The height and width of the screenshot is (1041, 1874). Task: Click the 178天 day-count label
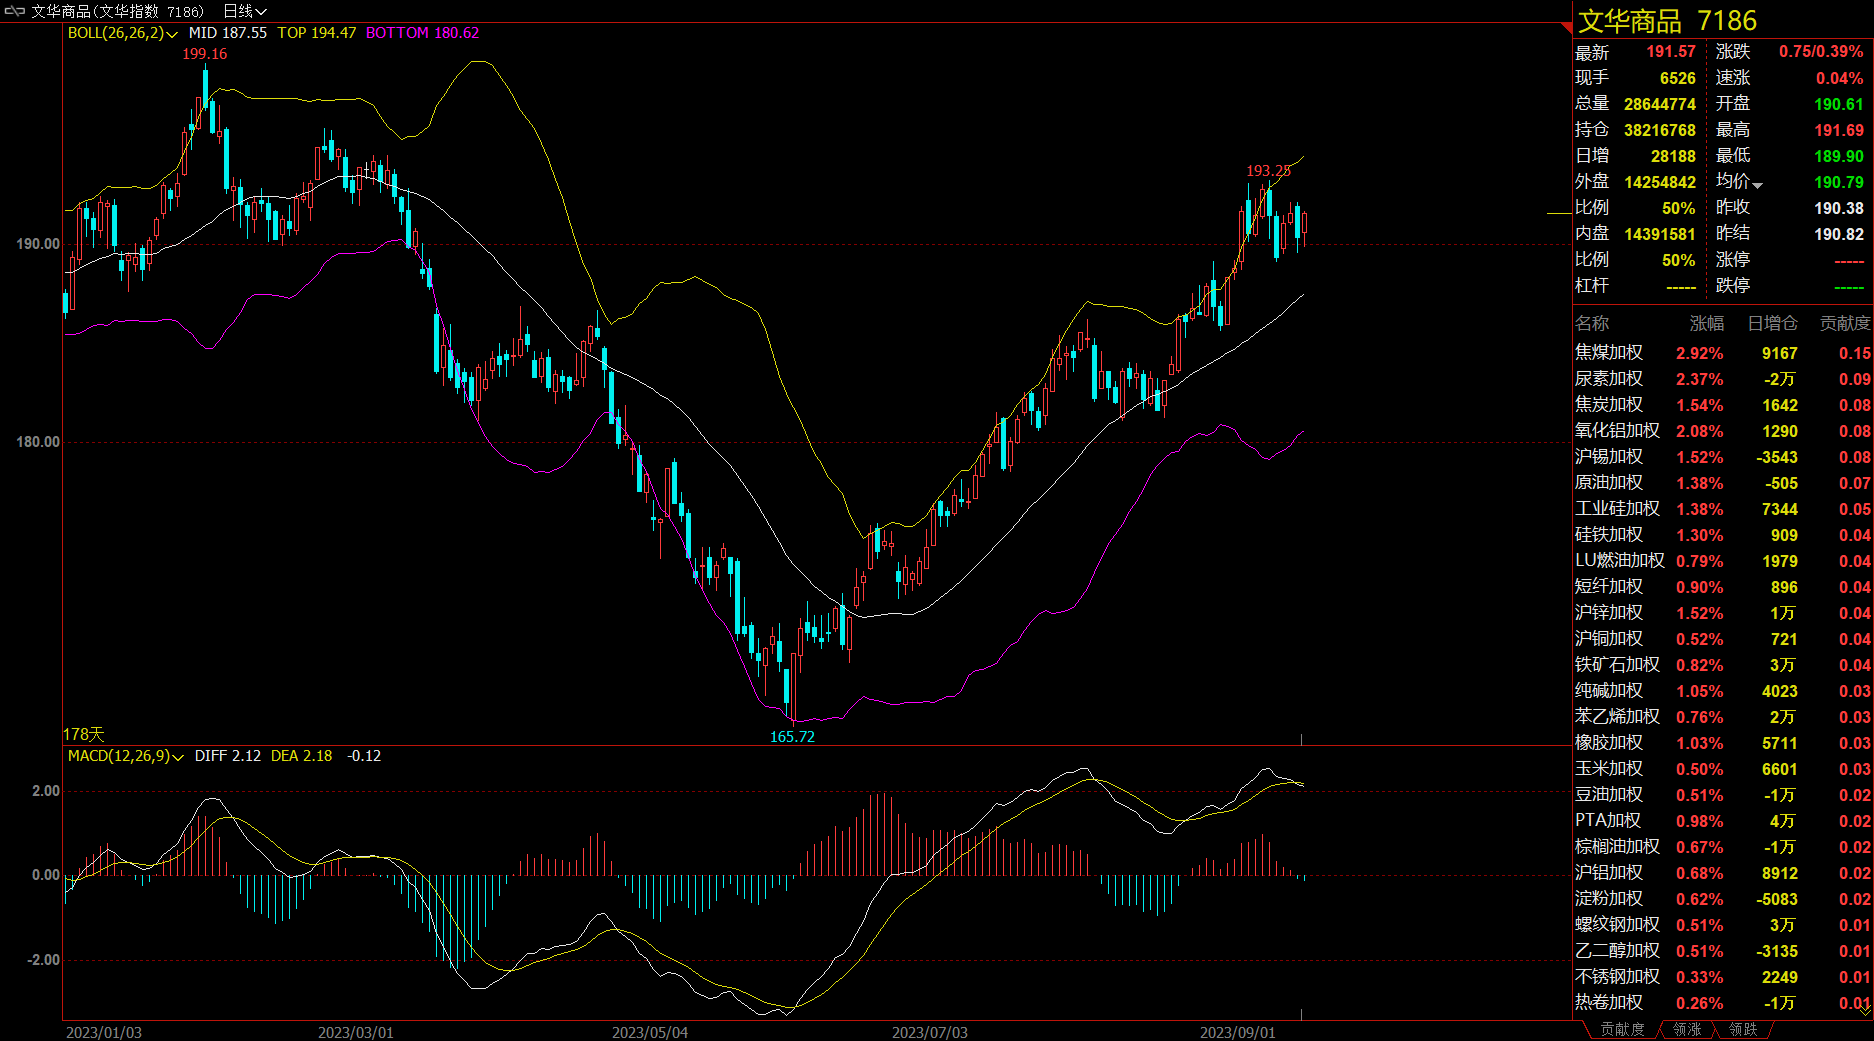tap(84, 734)
